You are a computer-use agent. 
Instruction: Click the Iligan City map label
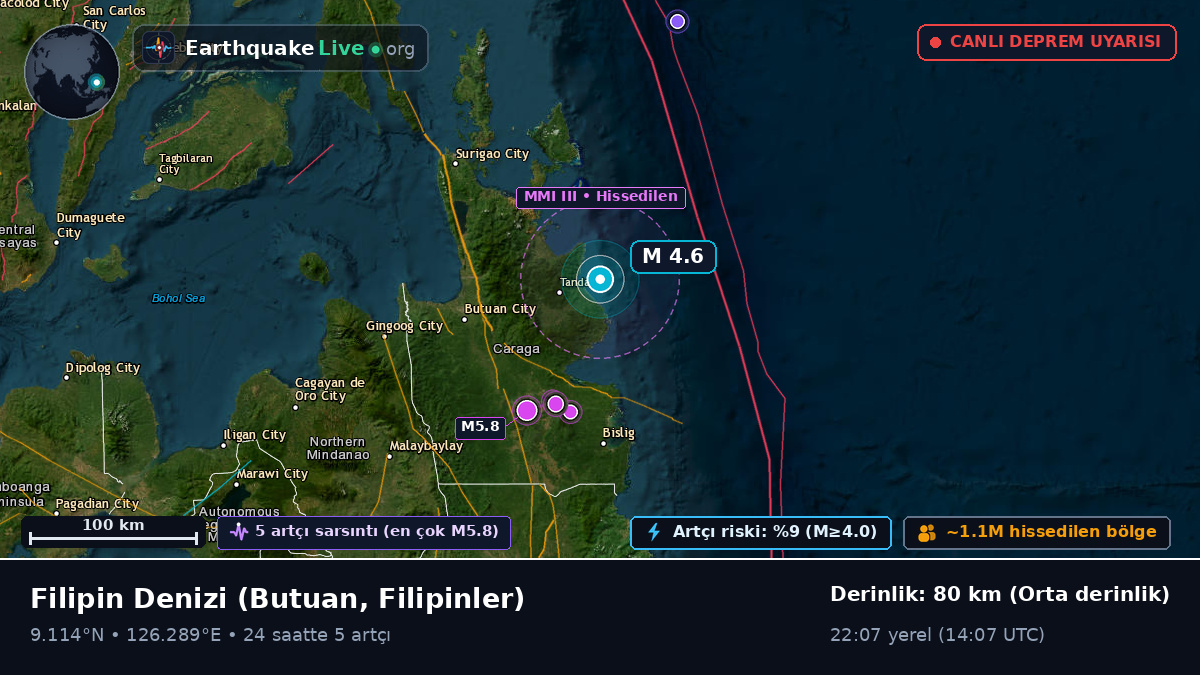pos(254,435)
